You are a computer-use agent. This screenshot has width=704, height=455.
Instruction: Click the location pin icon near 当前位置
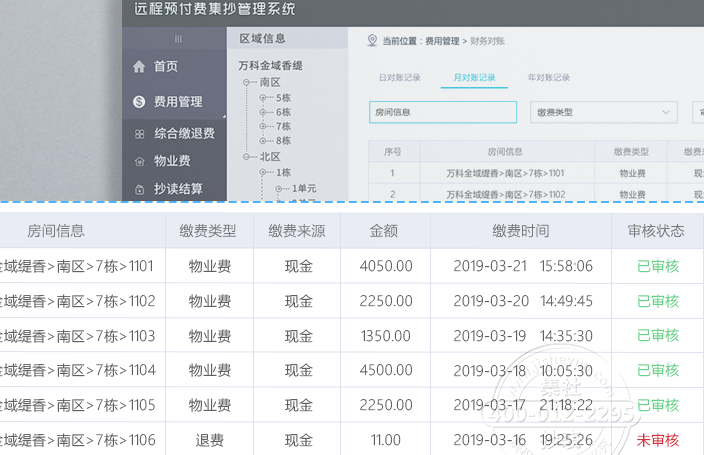(x=372, y=41)
